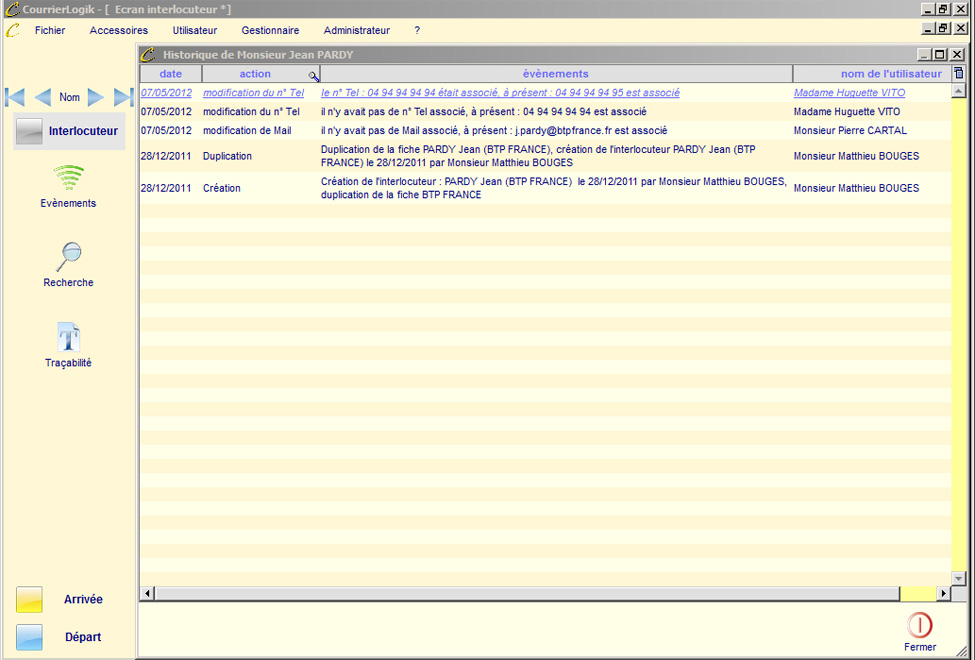
Task: Click the Arrivée yellow button
Action: (x=30, y=599)
